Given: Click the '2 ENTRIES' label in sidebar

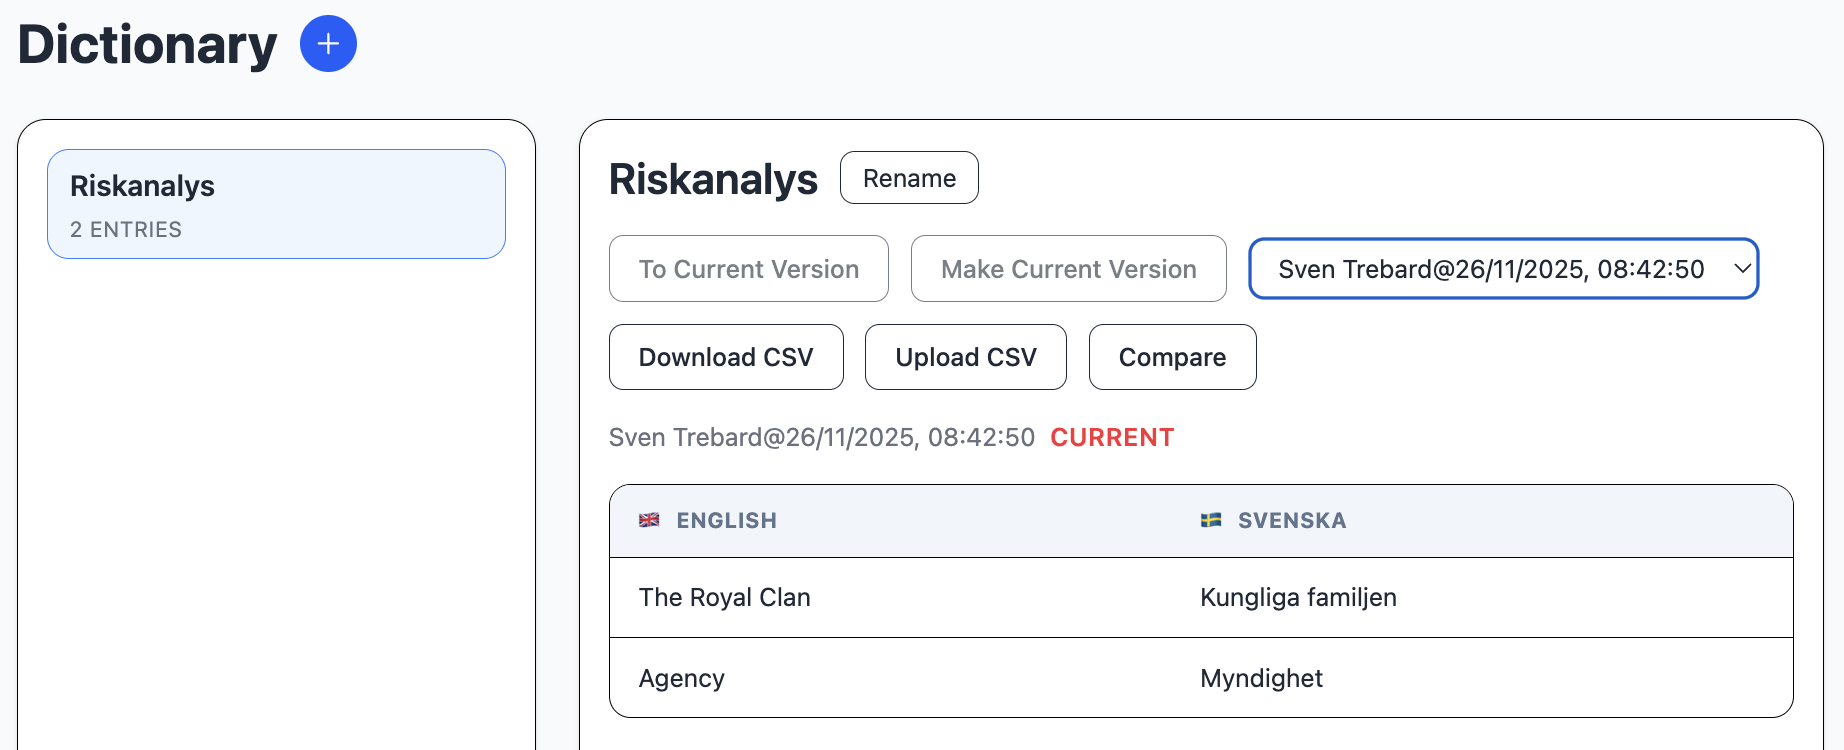Looking at the screenshot, I should coord(126,229).
